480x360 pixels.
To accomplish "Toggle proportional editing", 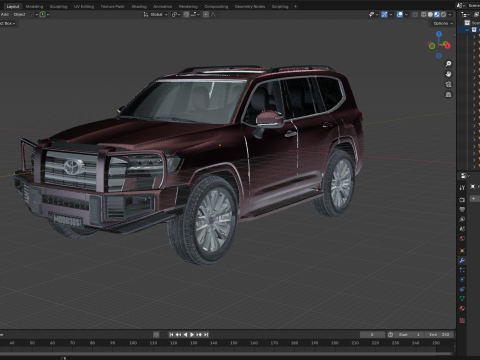I will [206, 14].
